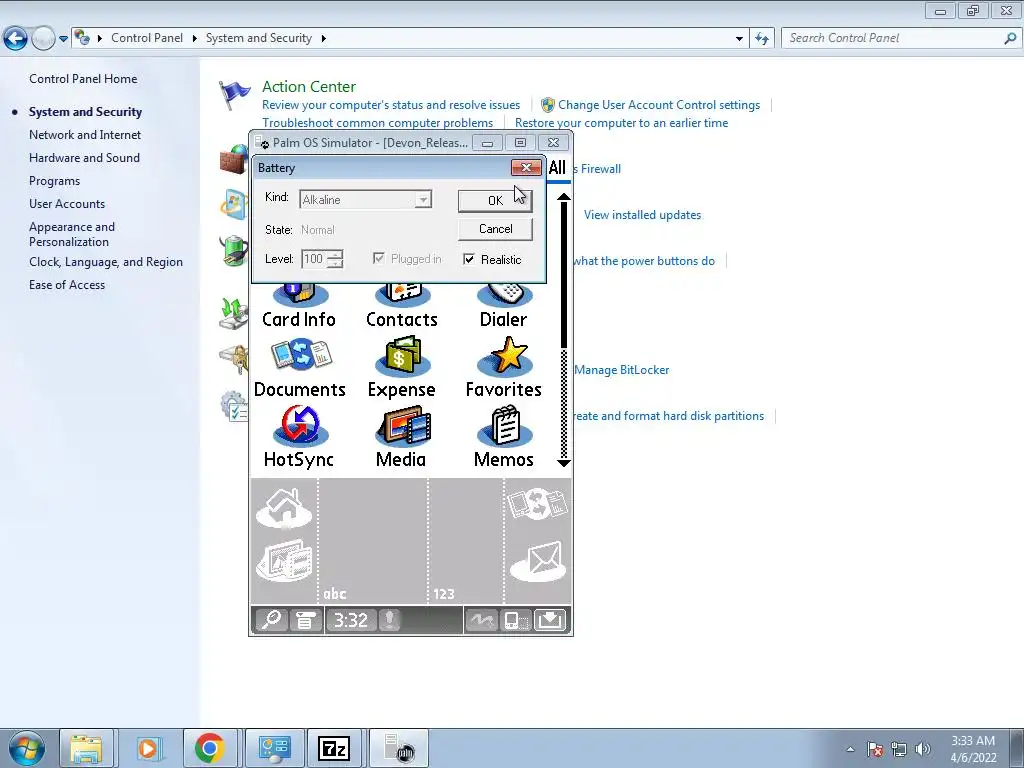The image size is (1024, 768).
Task: Expand the arrow after Control Panel breadcrumb
Action: (195, 39)
